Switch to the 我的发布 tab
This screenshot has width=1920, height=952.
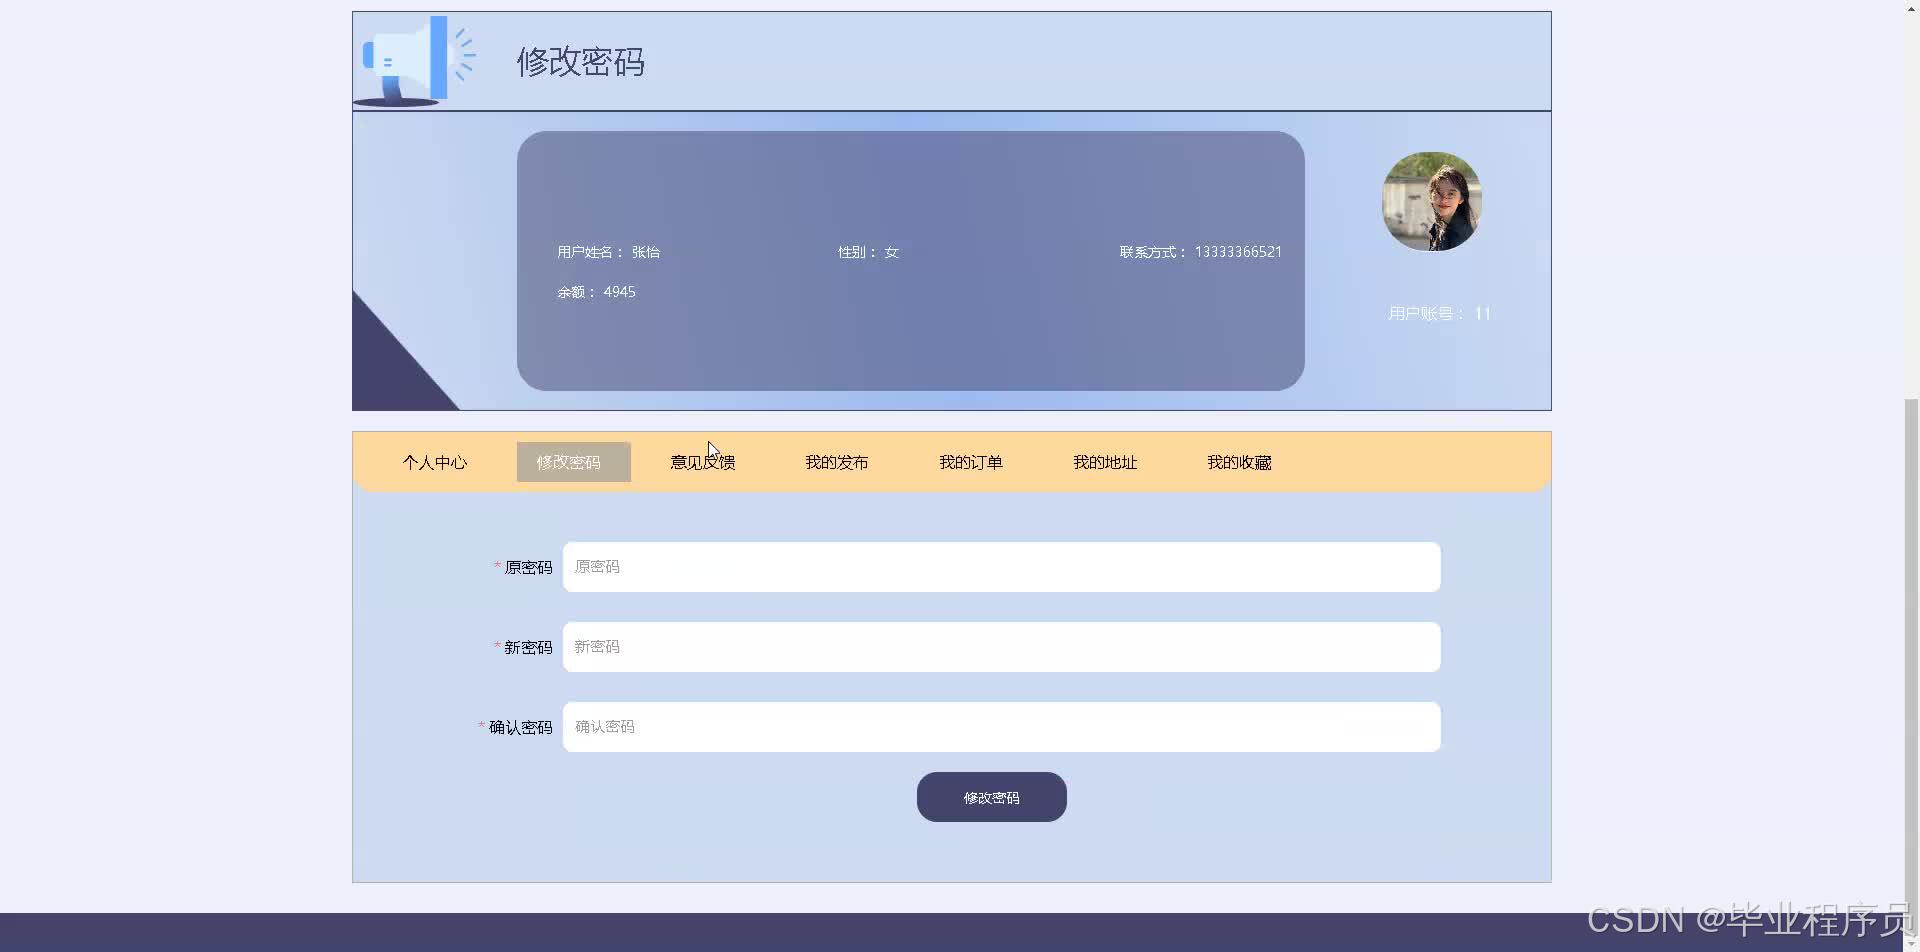point(837,462)
